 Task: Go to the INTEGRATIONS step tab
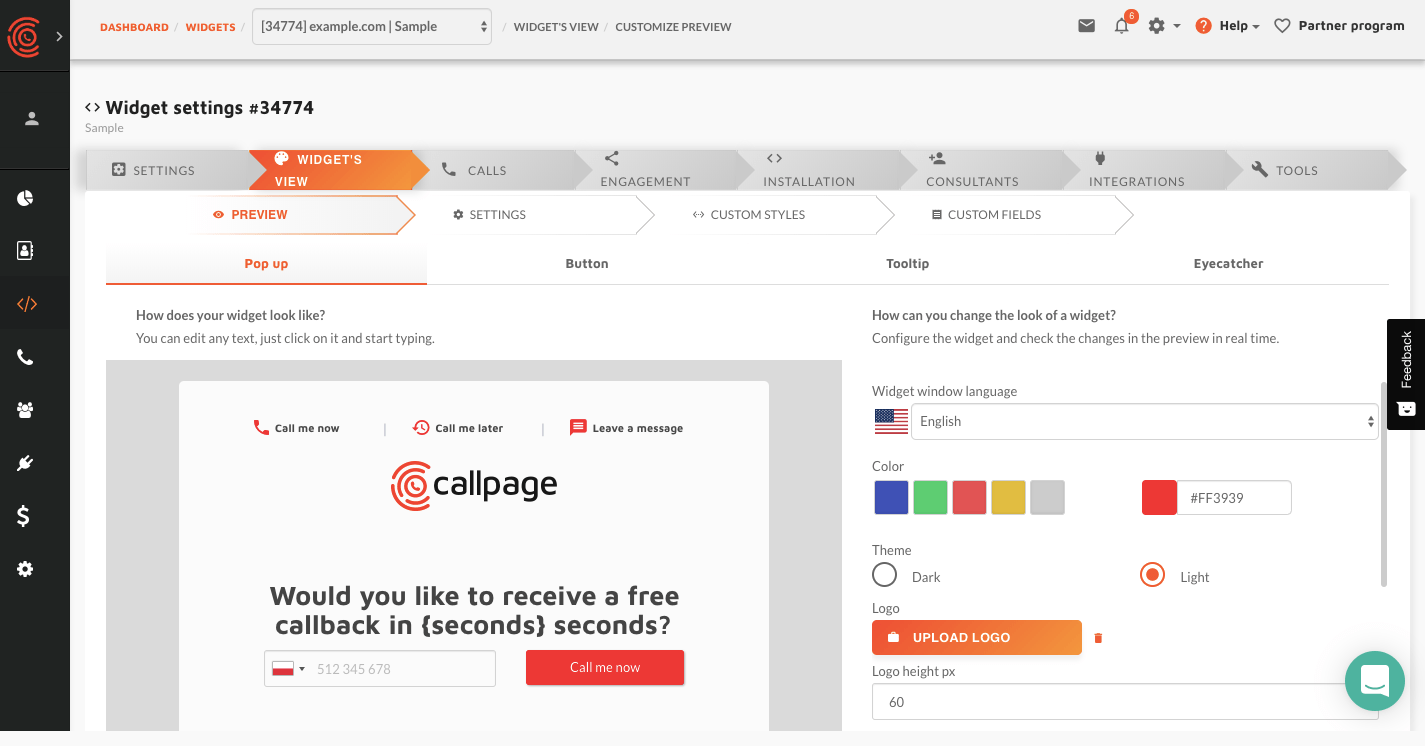1145,170
